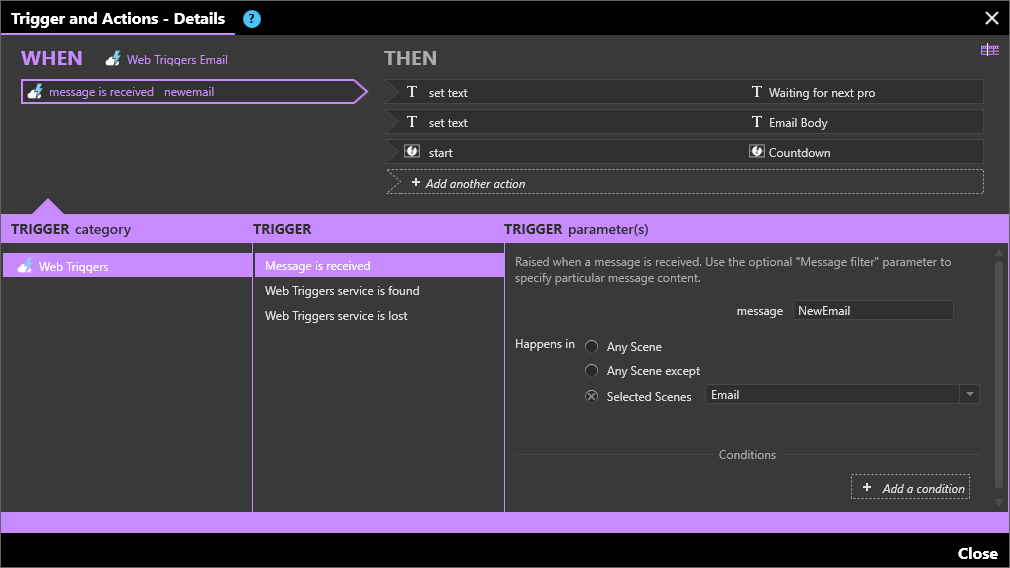Image resolution: width=1010 pixels, height=568 pixels.
Task: Click the NewEmail message input field
Action: click(x=873, y=310)
